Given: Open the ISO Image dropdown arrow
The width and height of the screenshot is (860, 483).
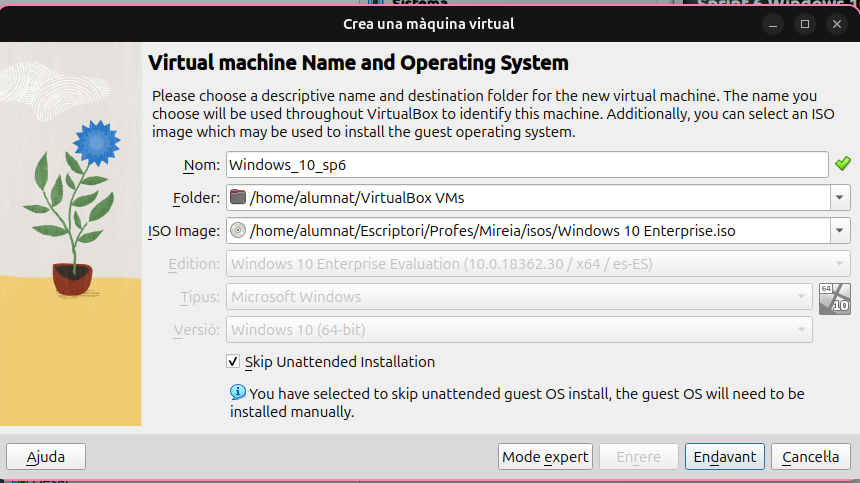Looking at the screenshot, I should click(x=839, y=231).
